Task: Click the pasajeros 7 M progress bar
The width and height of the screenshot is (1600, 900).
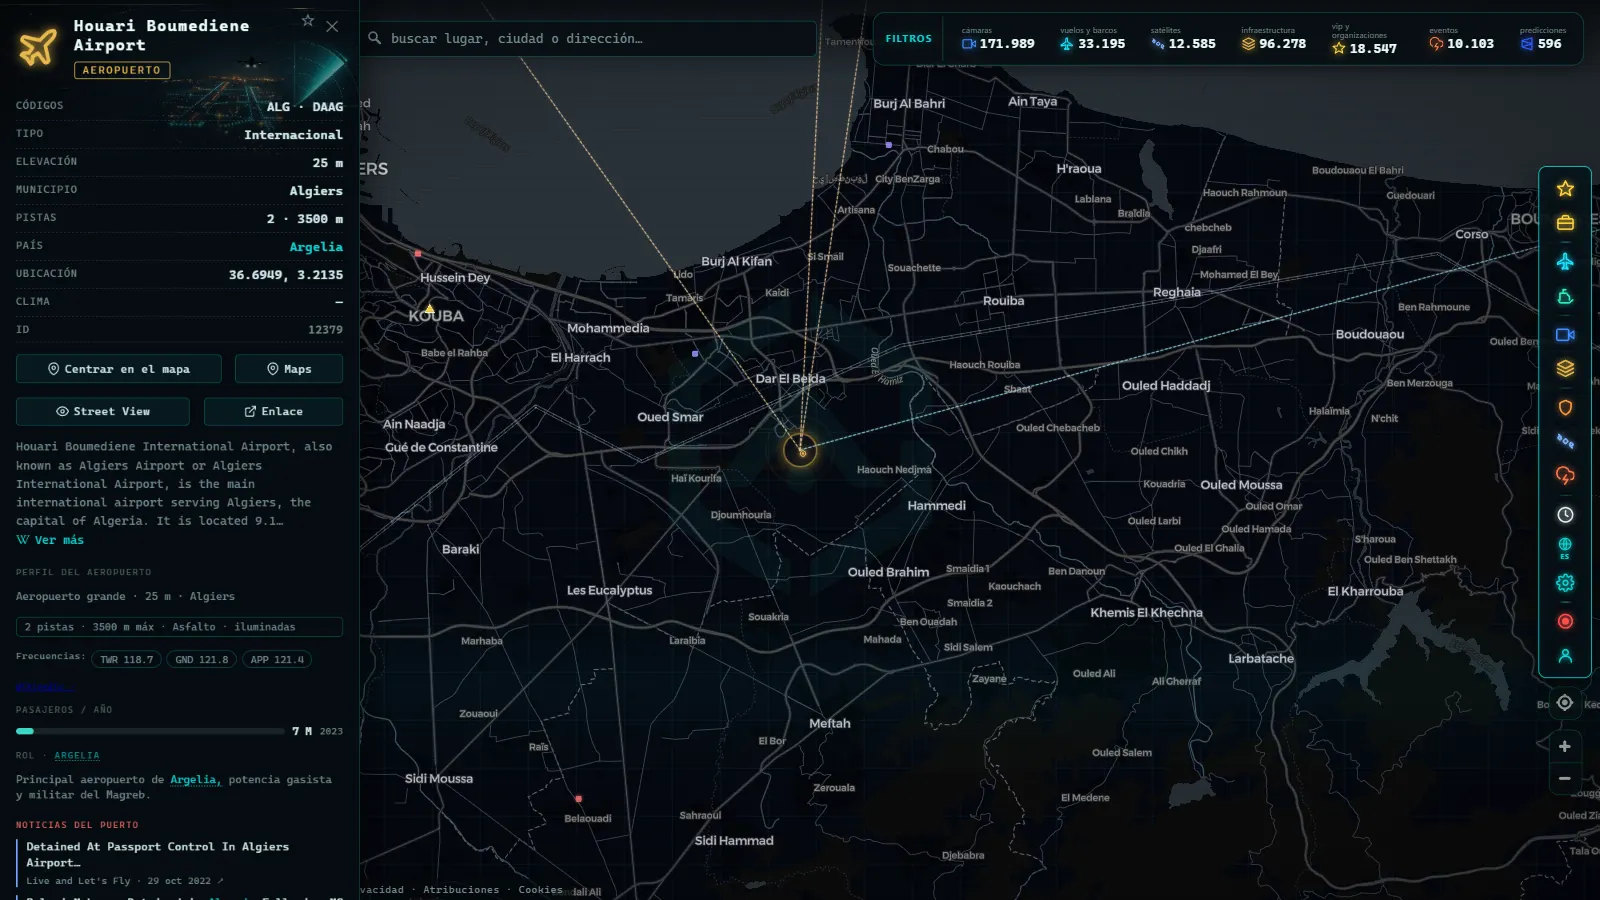Action: pyautogui.click(x=150, y=731)
